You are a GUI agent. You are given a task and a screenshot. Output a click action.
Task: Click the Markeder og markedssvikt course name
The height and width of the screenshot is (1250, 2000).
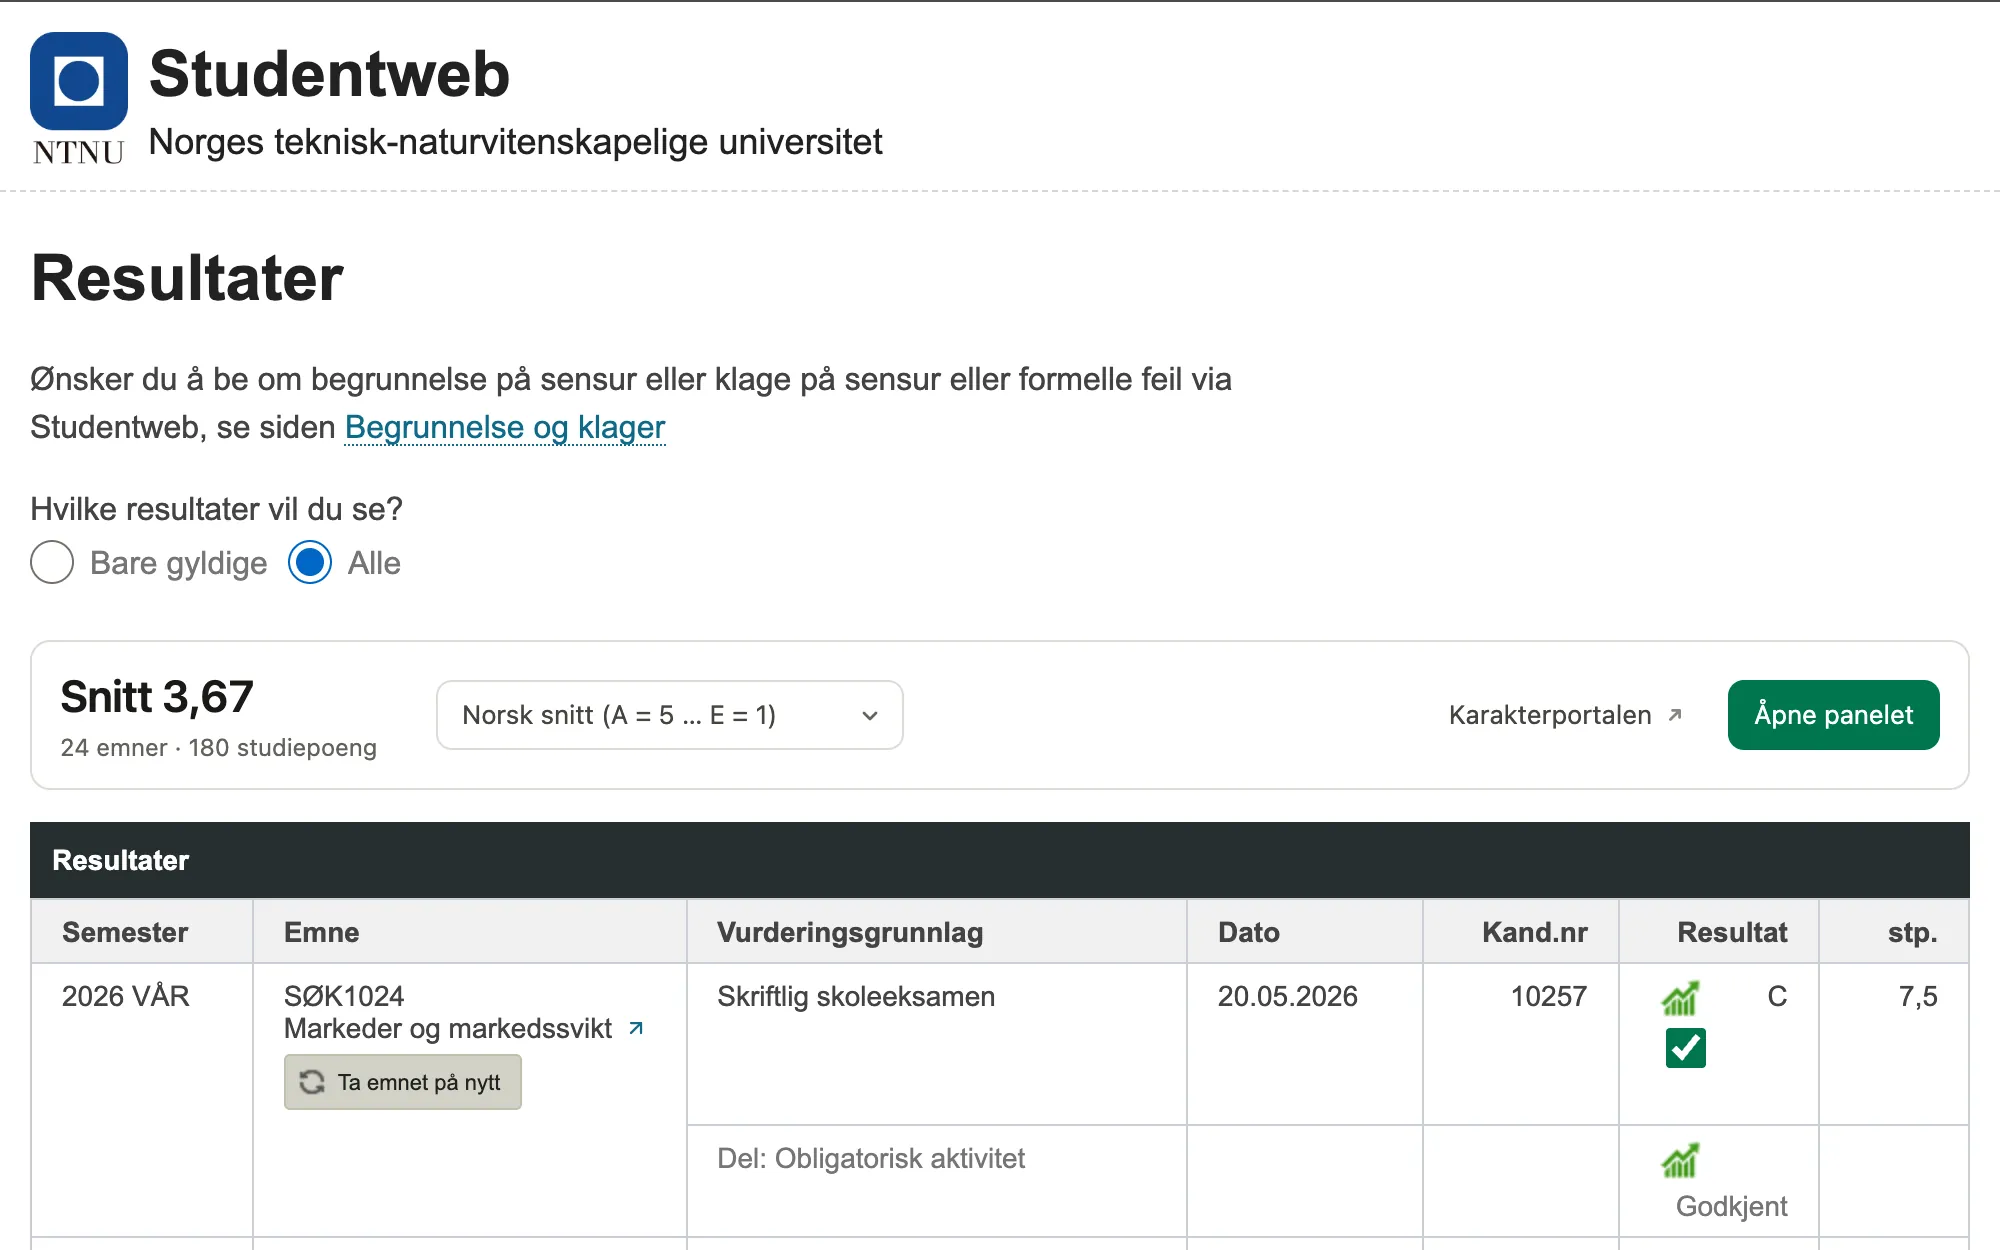(448, 1028)
